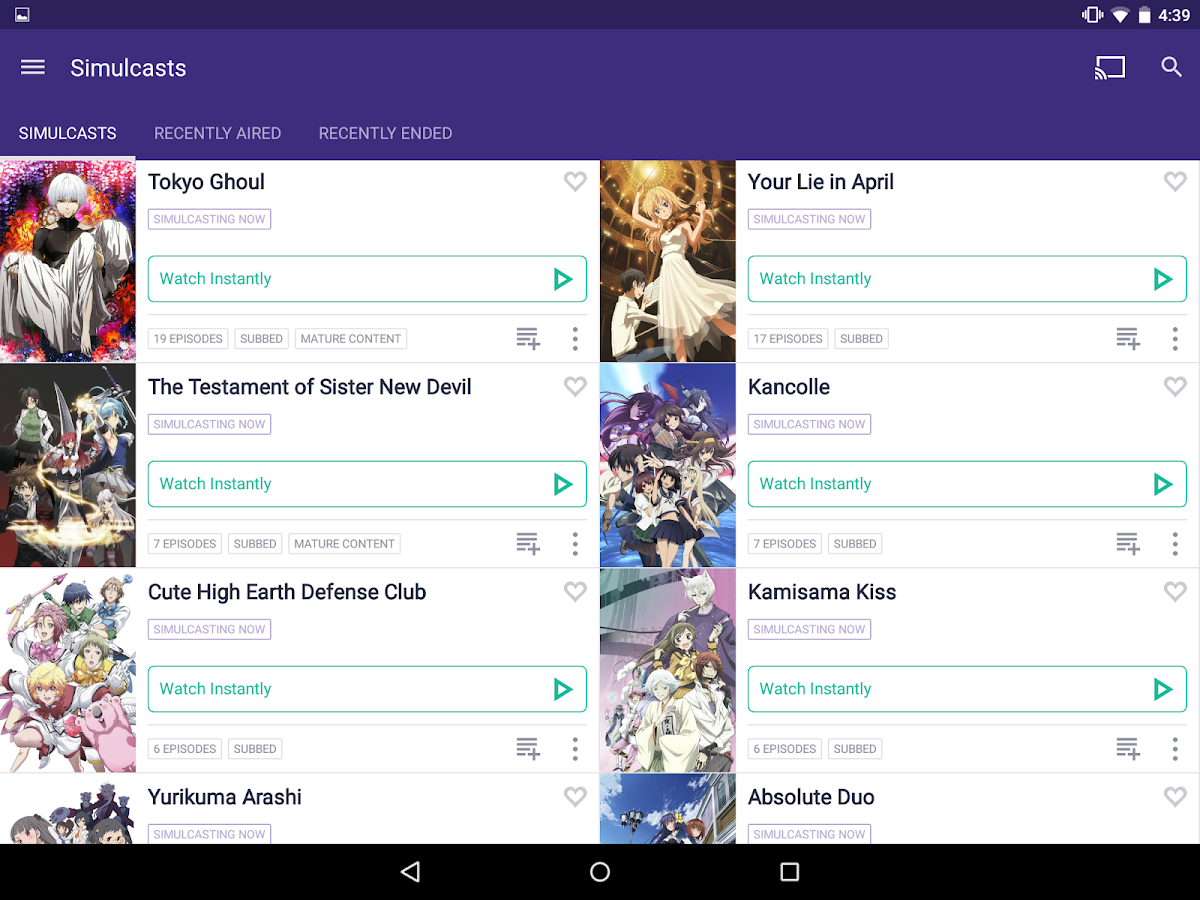Open Kancolle overflow menu
This screenshot has height=900, width=1200.
point(1175,543)
